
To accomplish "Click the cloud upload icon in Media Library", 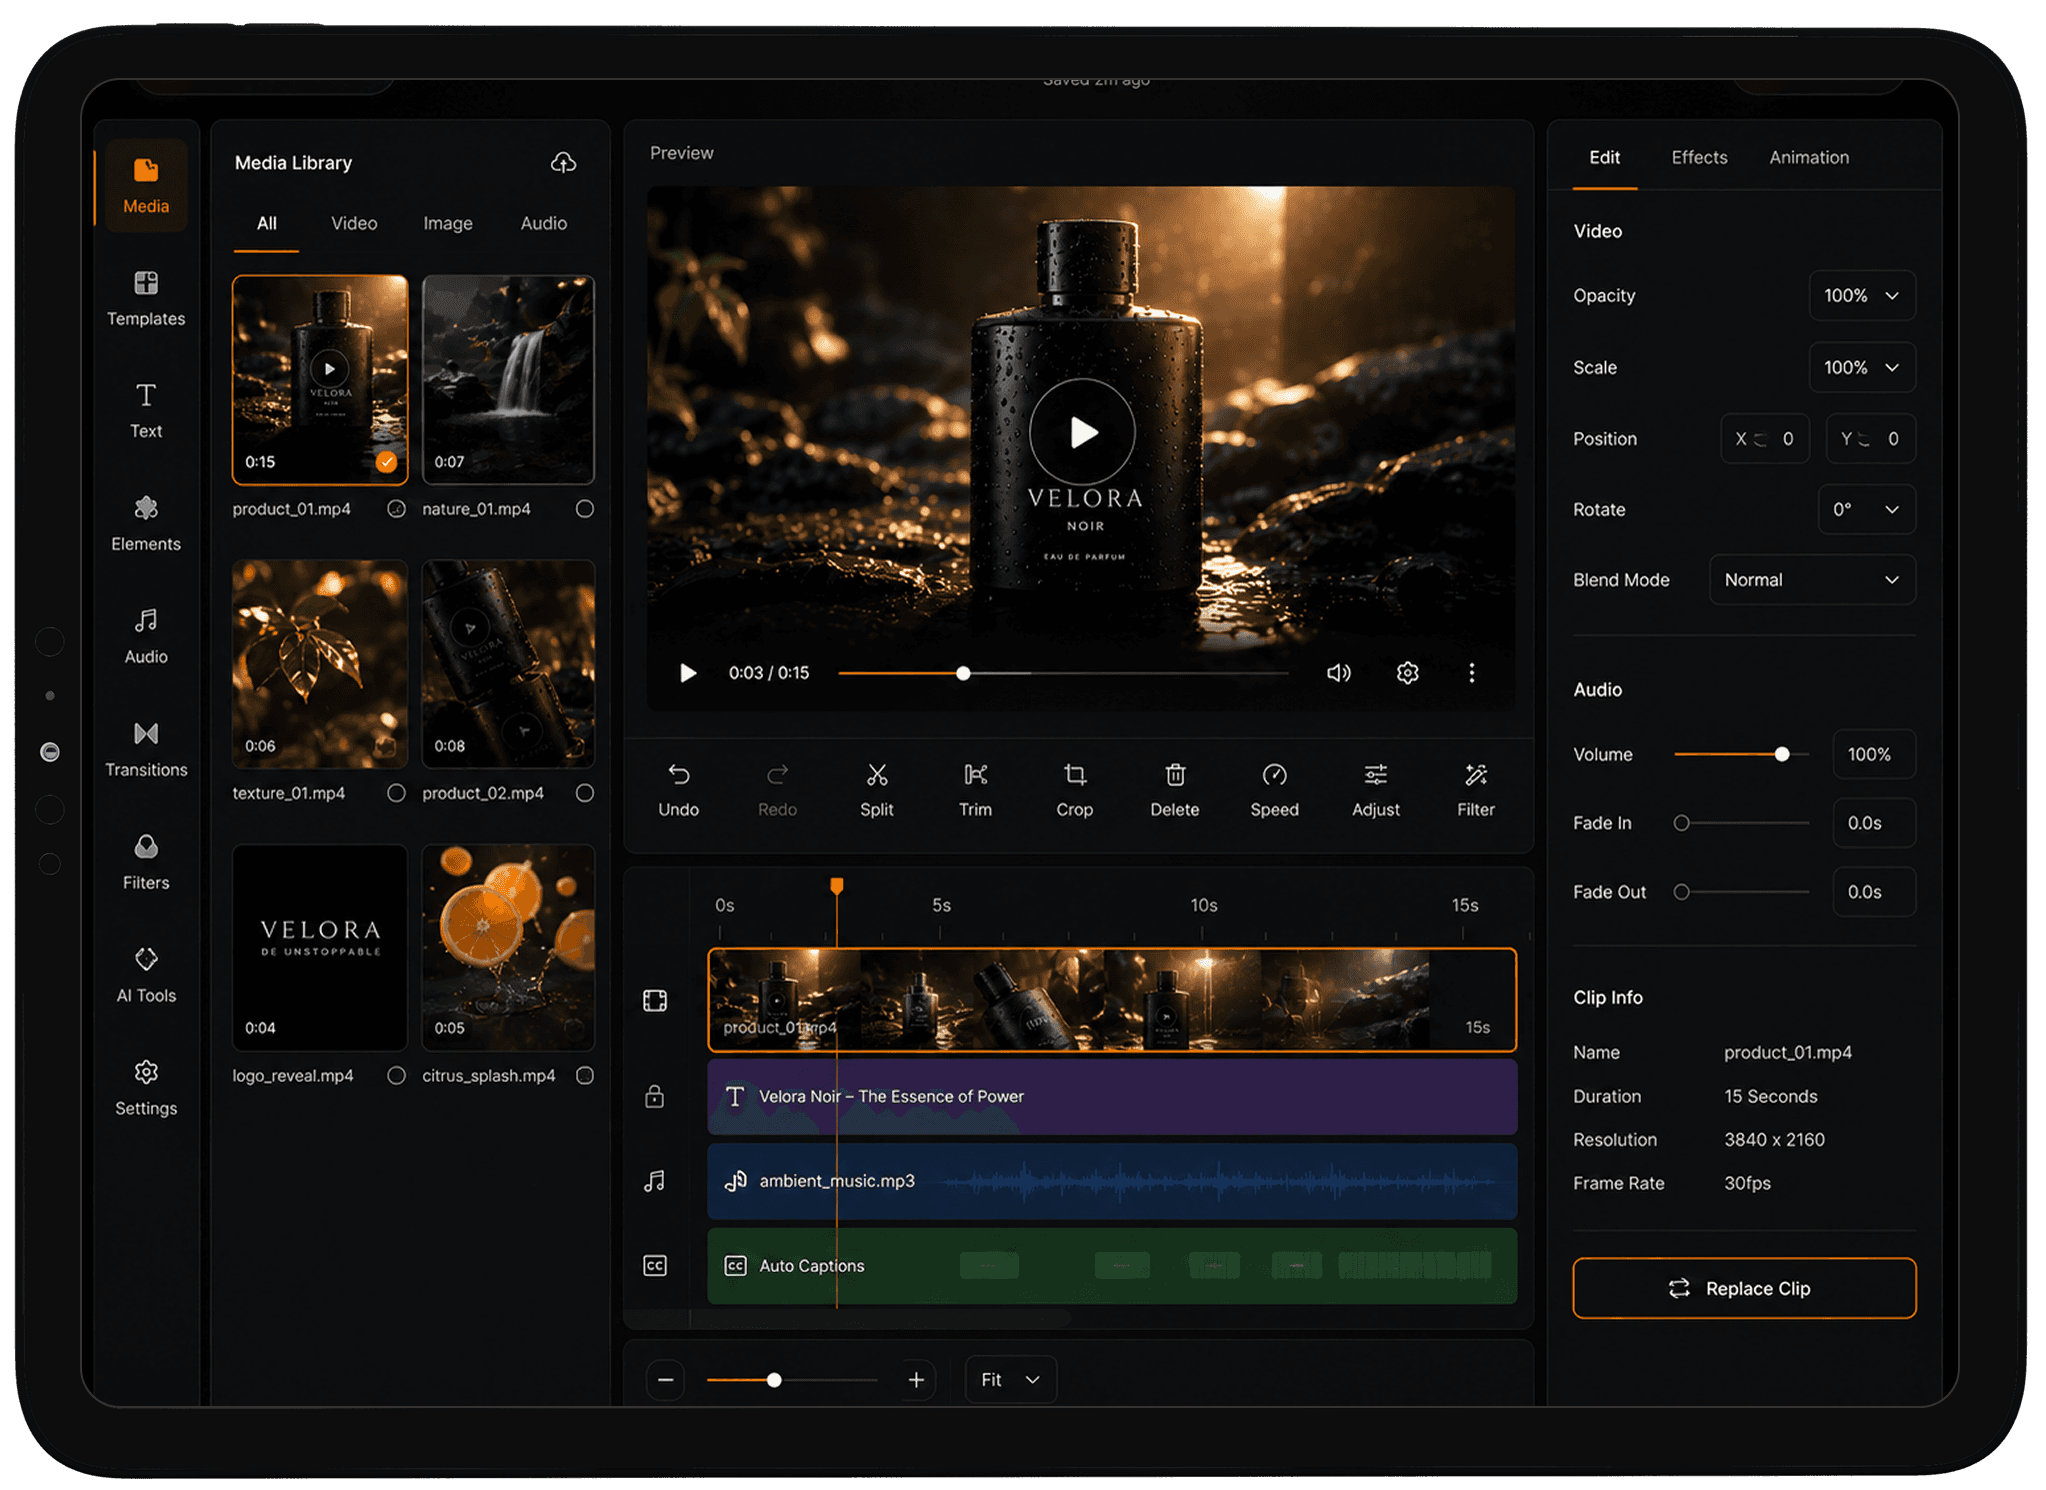I will [563, 162].
